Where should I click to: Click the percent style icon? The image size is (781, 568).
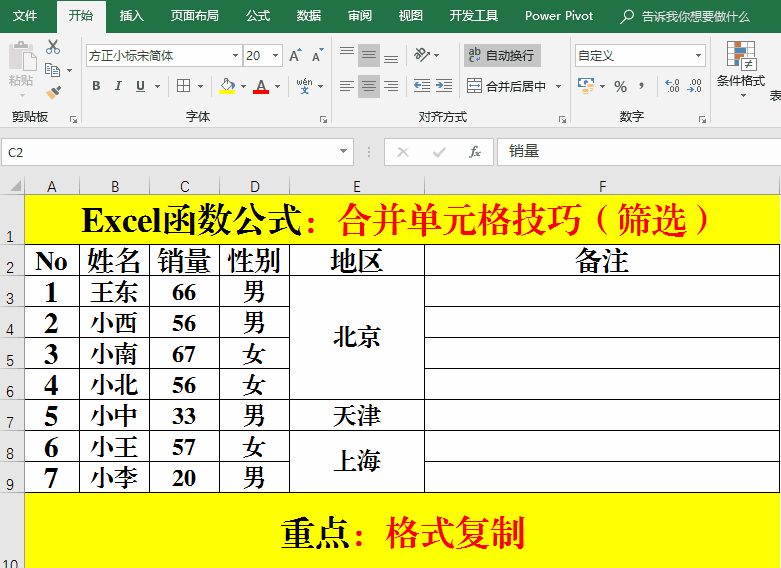[x=620, y=87]
